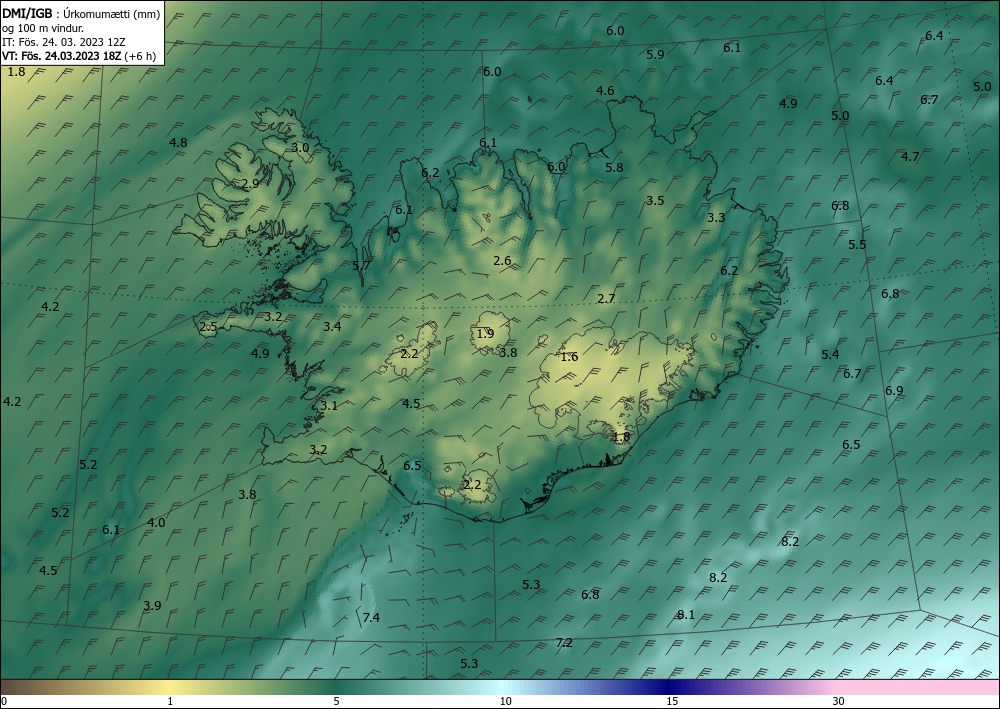This screenshot has width=1000, height=709.
Task: Click the map value '5.5'
Action: 857,244
